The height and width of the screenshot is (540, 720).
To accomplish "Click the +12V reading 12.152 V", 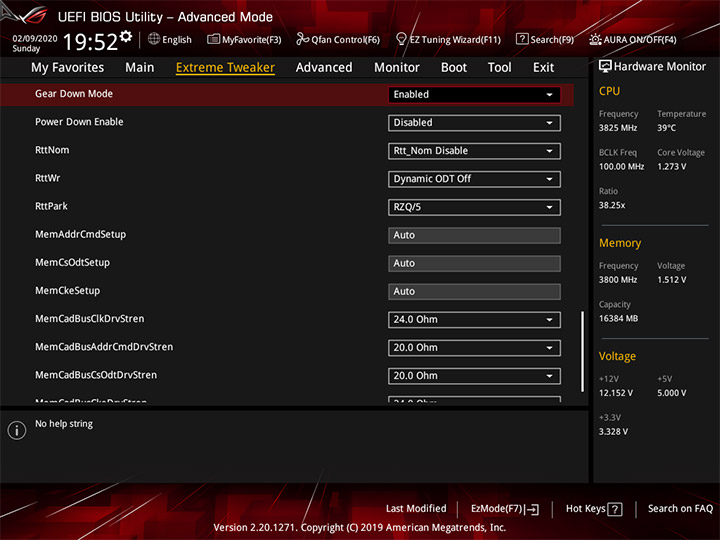I will (x=616, y=393).
